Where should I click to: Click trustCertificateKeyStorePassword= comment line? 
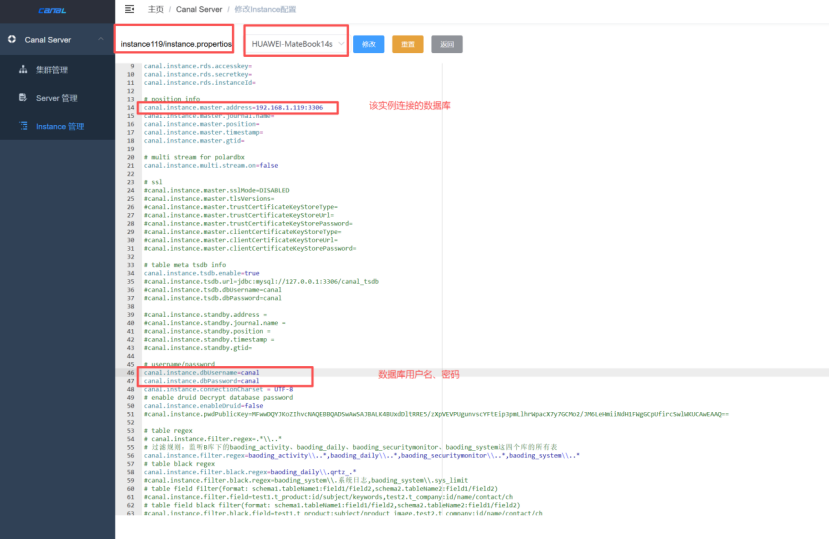click(x=248, y=223)
